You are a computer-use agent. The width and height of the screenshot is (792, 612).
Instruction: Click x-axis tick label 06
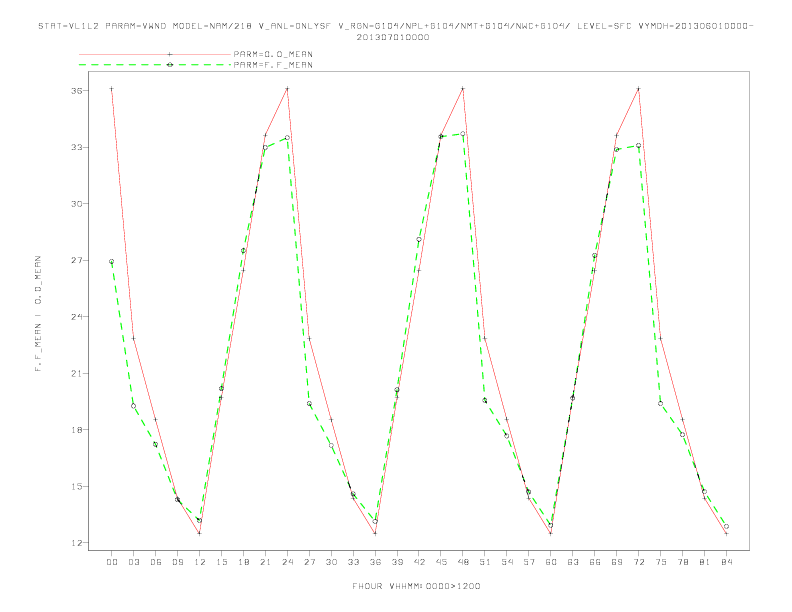click(x=156, y=562)
